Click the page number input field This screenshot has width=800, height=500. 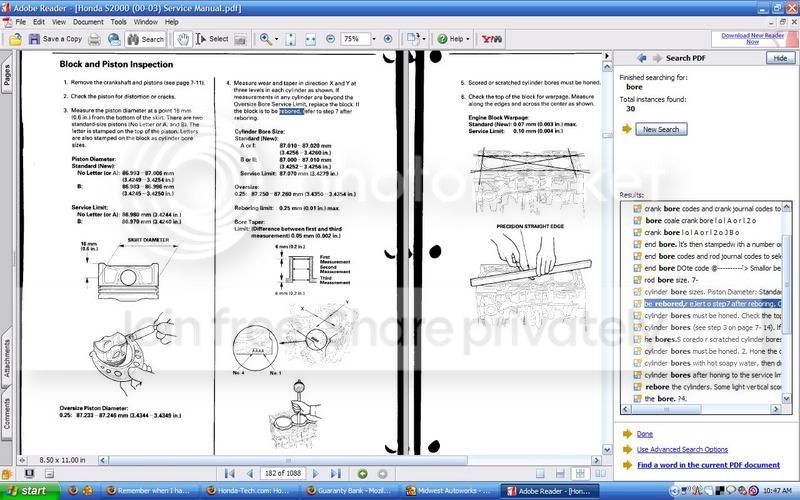click(283, 473)
